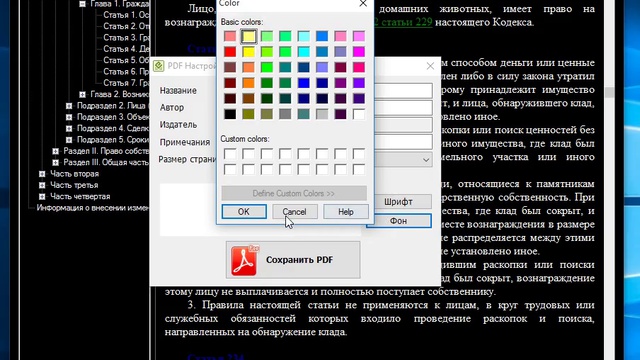
Task: Expand Часть четвертая node
Action: click(x=42, y=197)
